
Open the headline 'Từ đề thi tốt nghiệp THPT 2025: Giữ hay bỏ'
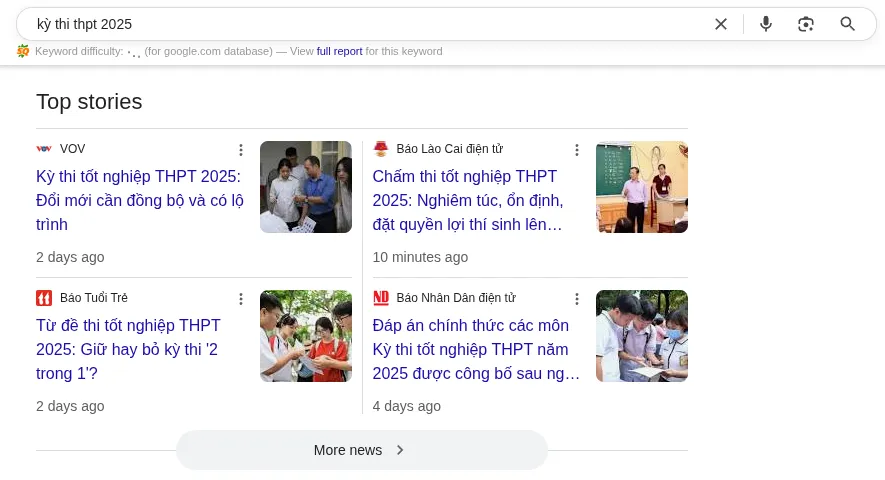point(128,350)
